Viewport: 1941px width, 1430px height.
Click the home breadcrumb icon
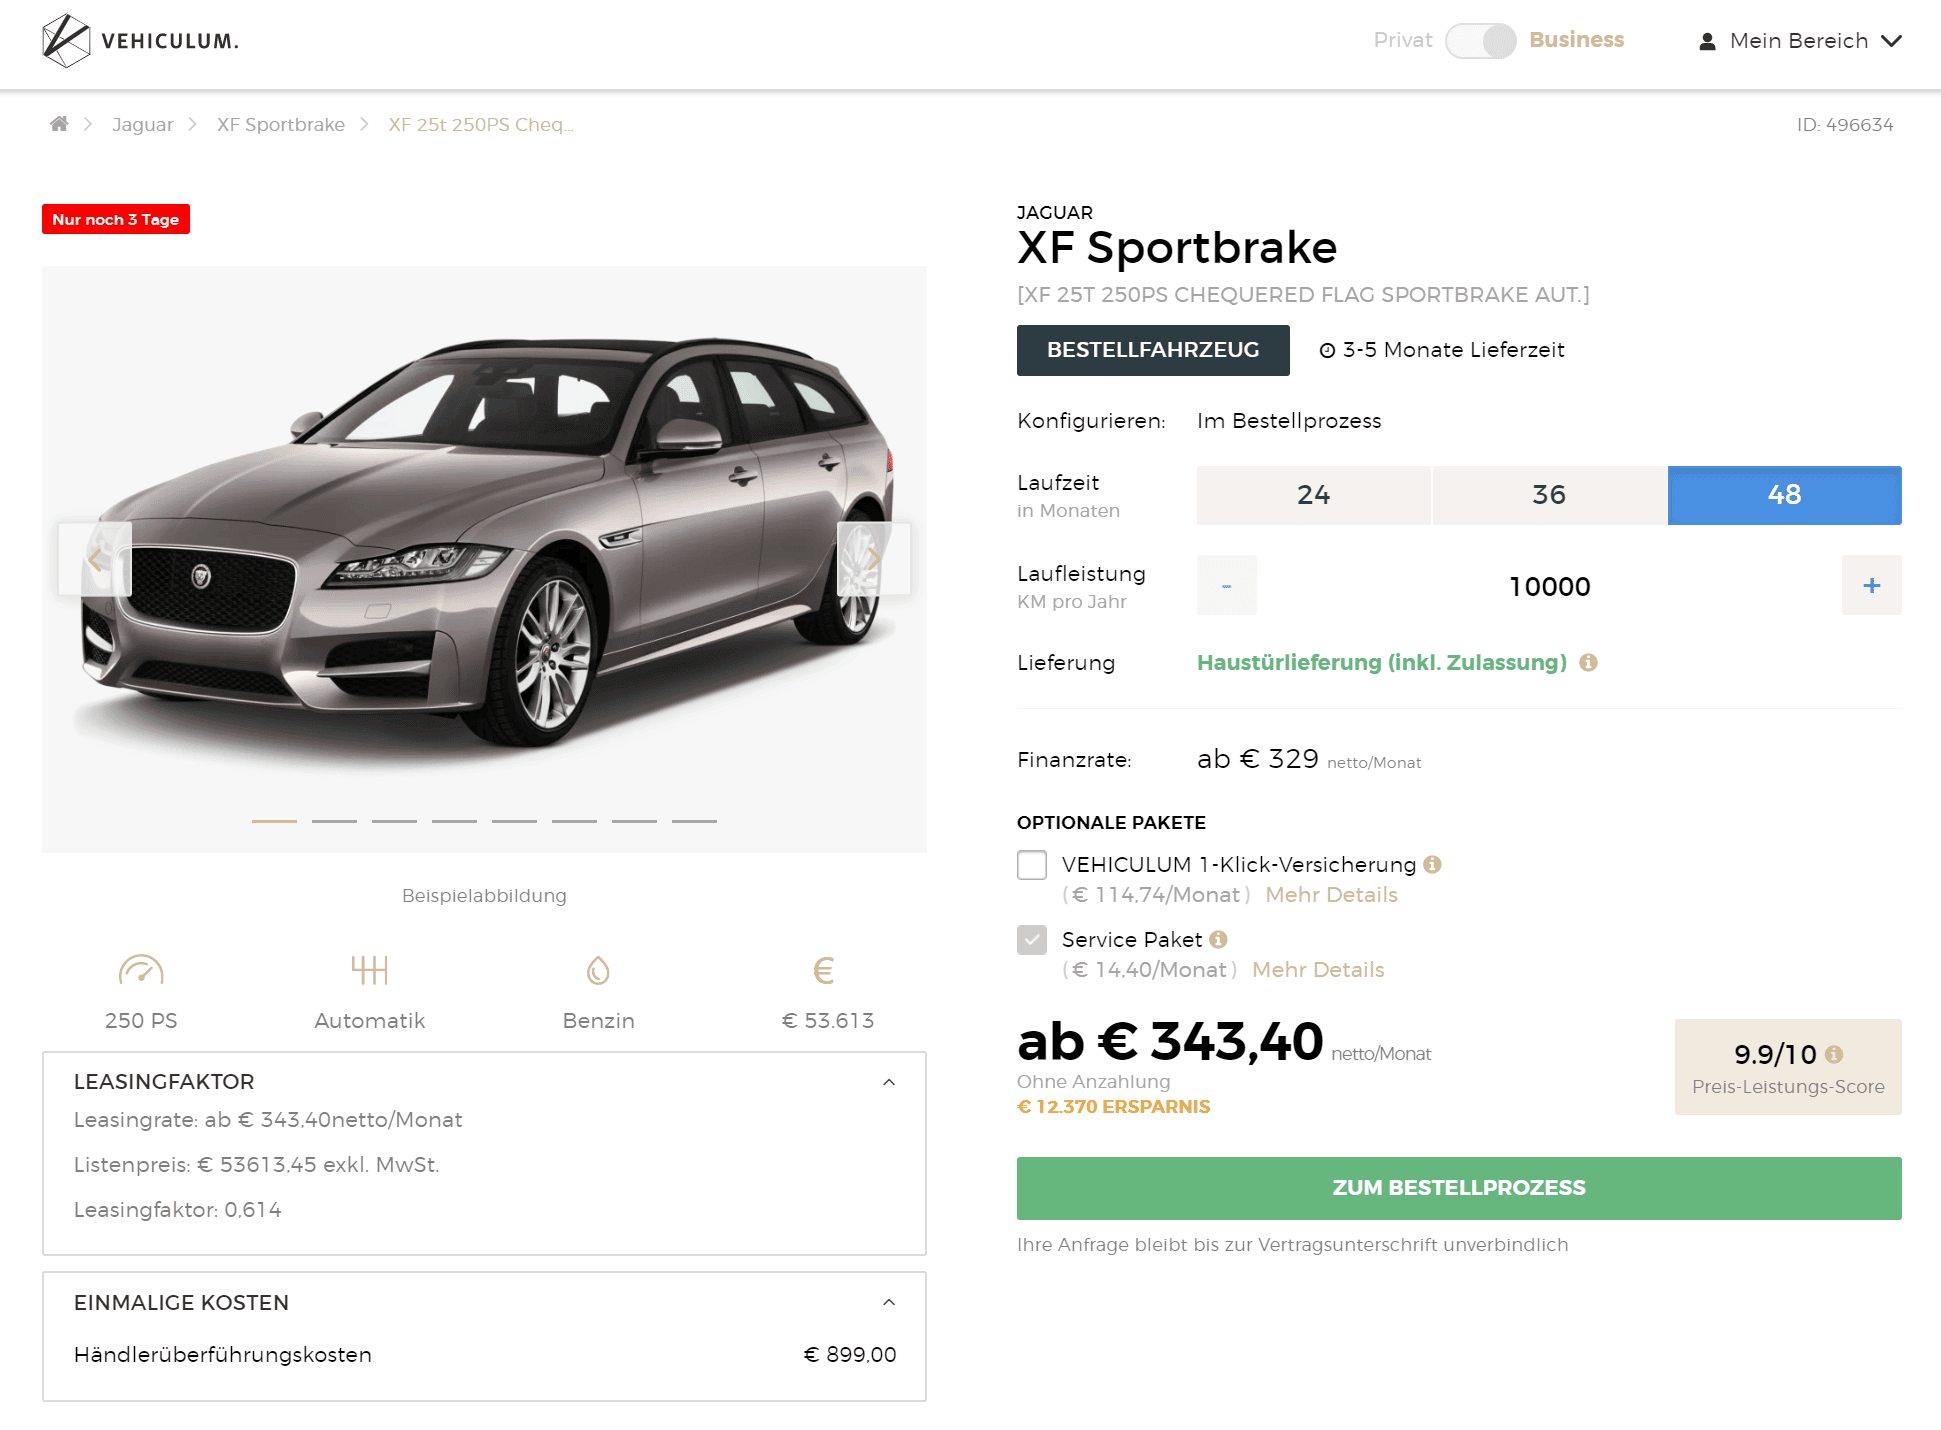(59, 124)
